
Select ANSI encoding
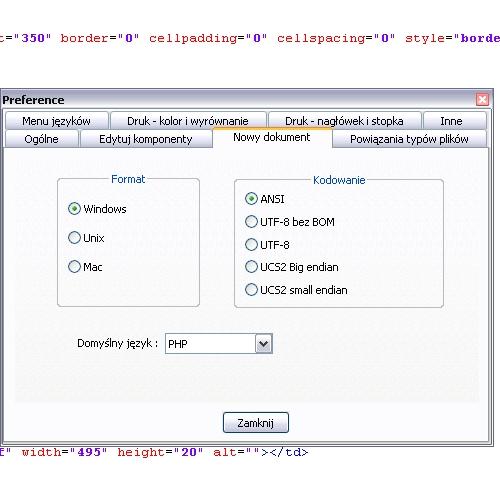251,199
